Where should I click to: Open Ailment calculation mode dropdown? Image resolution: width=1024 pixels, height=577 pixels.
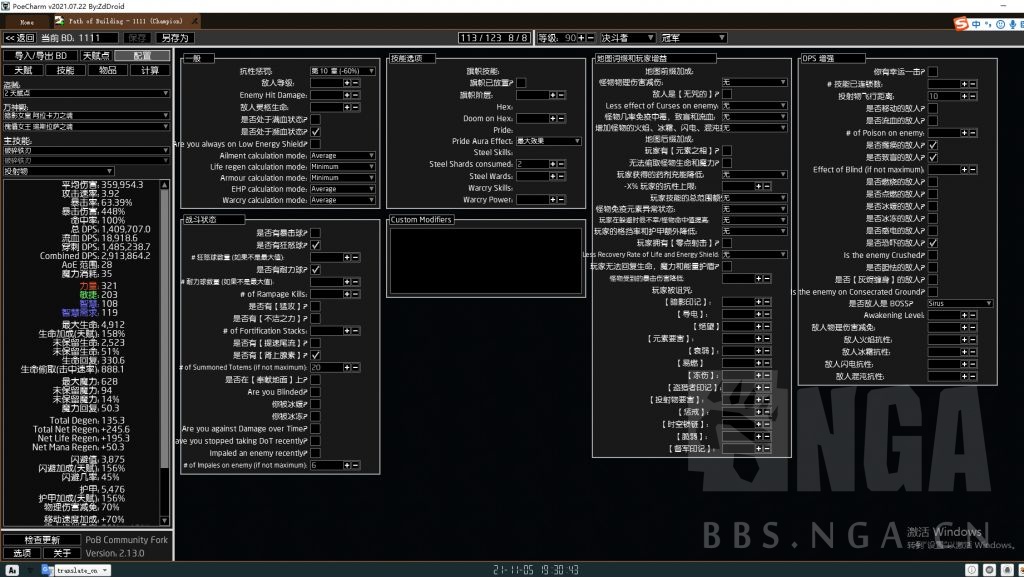point(343,156)
